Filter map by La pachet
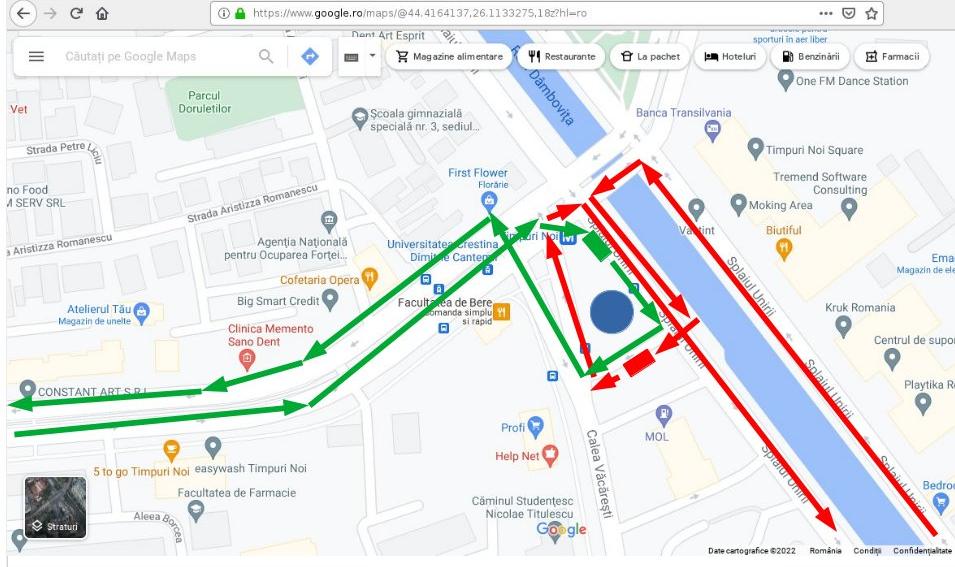 coord(649,57)
